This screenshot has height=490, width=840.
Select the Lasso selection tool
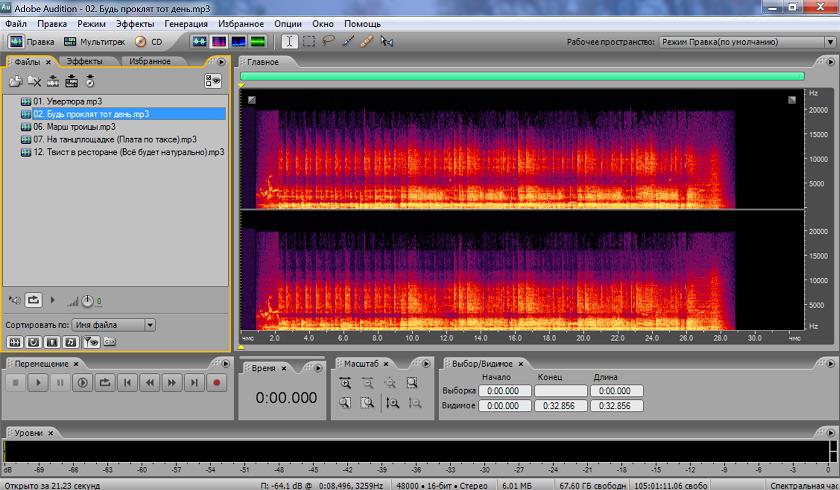pyautogui.click(x=328, y=42)
